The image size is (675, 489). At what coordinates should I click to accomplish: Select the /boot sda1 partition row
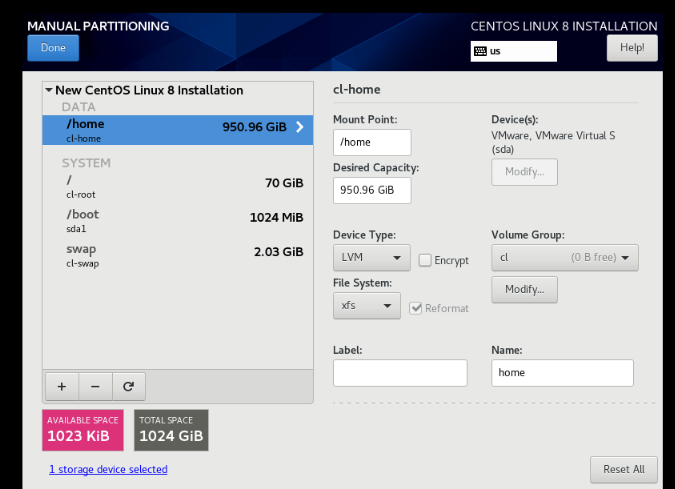pos(177,221)
